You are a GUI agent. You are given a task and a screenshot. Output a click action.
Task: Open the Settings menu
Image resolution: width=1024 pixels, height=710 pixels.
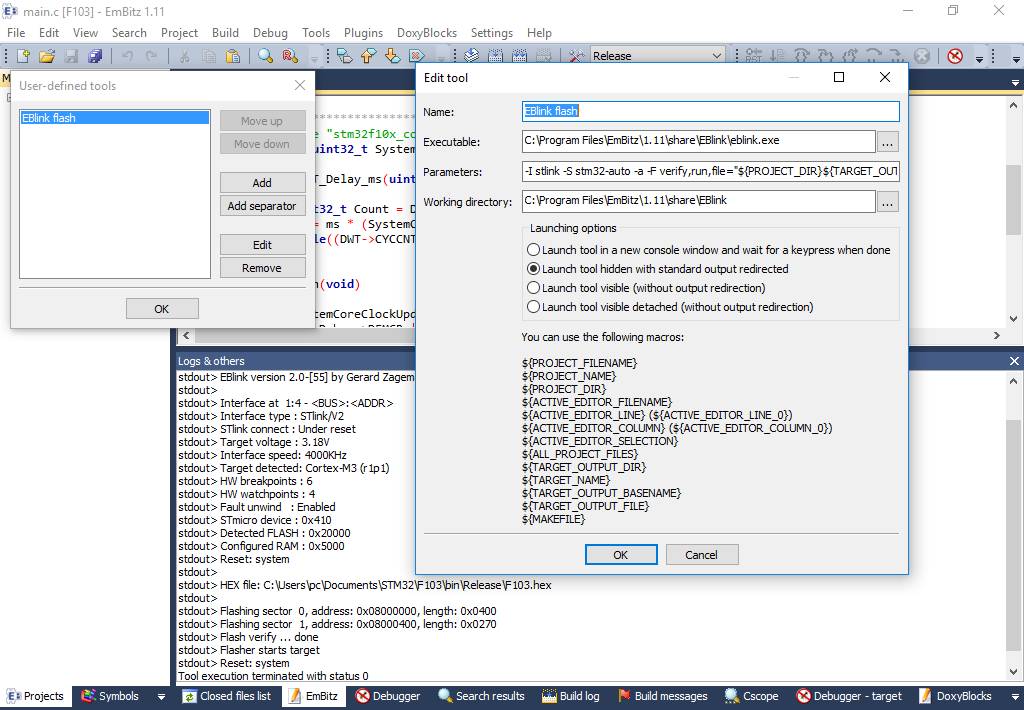[492, 33]
